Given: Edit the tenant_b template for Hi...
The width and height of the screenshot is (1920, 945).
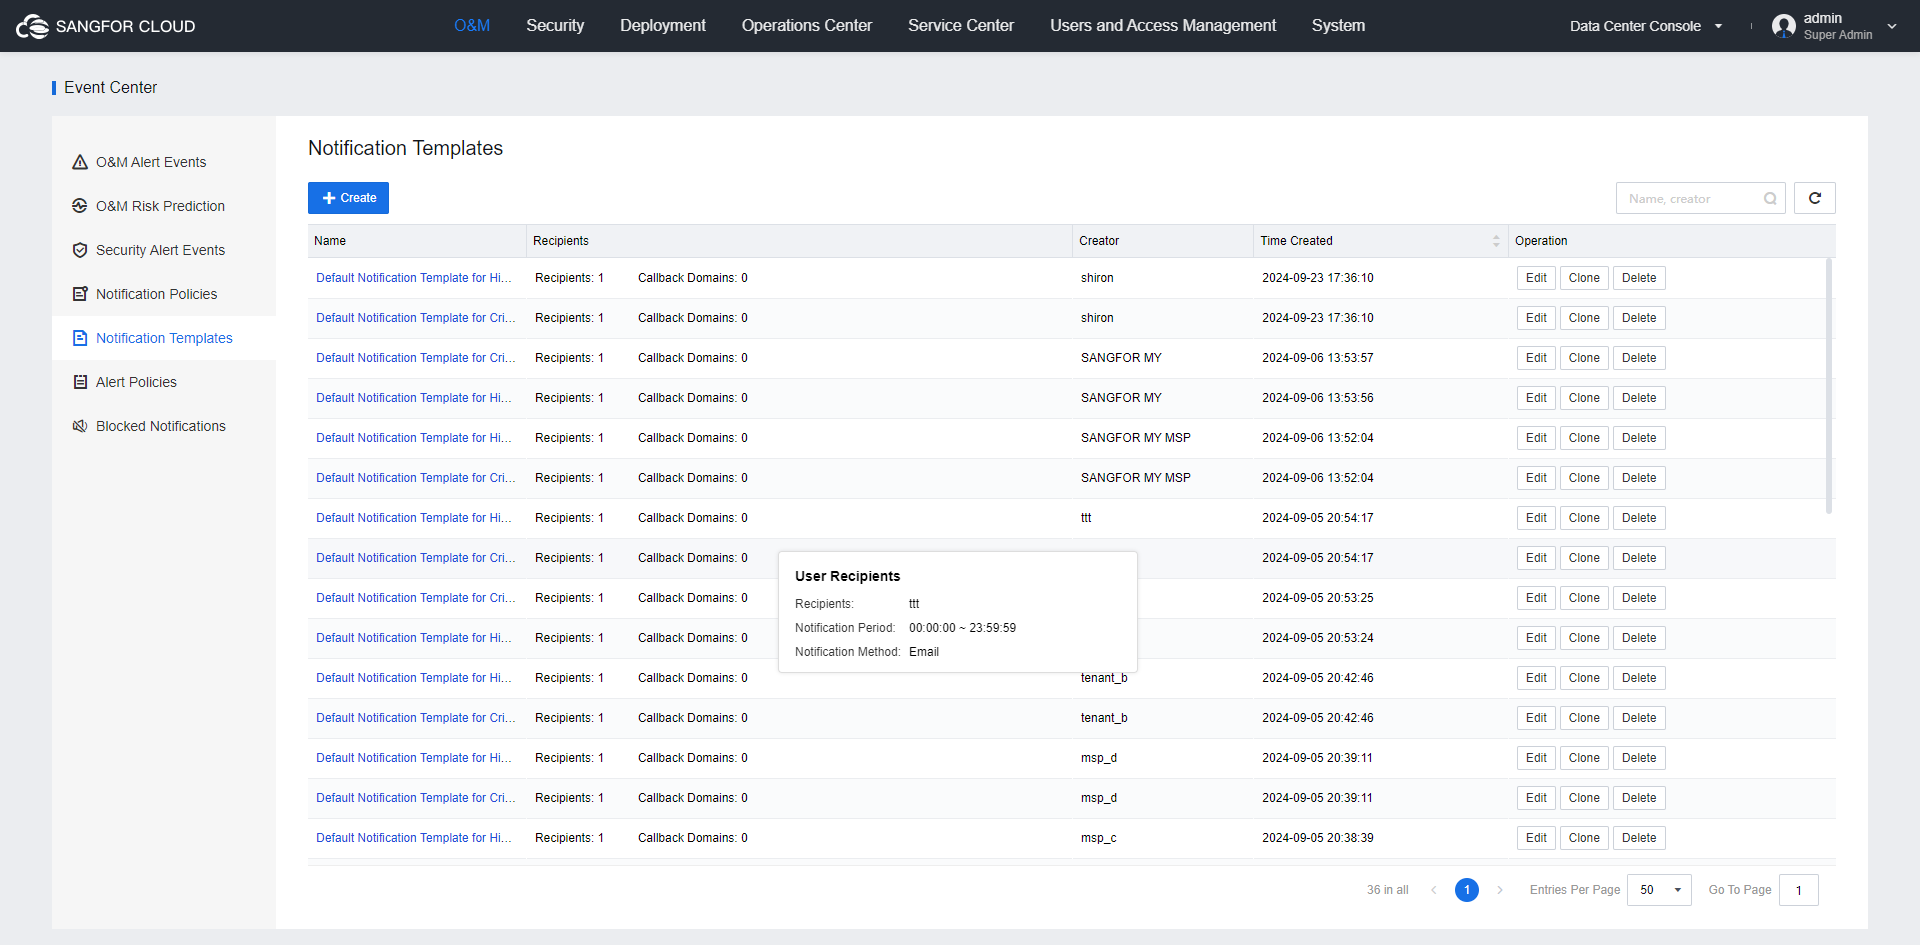Looking at the screenshot, I should tap(1536, 678).
